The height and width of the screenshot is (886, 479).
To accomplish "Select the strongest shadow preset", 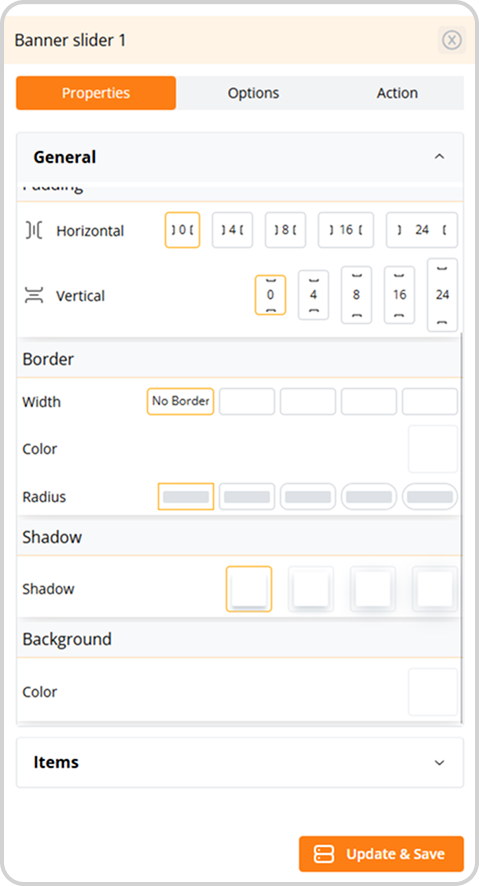I will (435, 589).
